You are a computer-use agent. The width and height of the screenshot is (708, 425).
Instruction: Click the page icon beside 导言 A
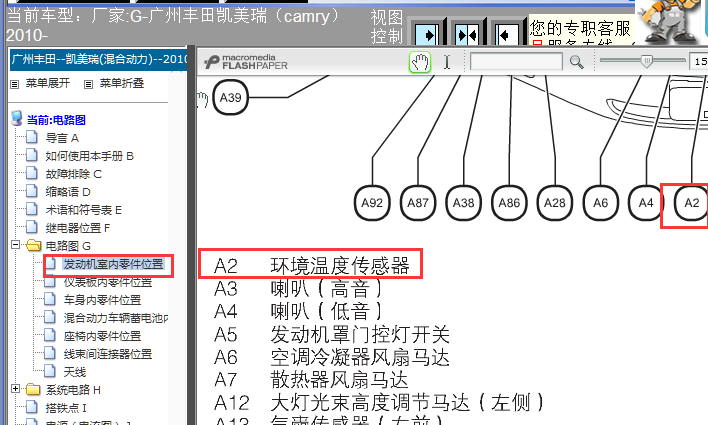click(32, 137)
